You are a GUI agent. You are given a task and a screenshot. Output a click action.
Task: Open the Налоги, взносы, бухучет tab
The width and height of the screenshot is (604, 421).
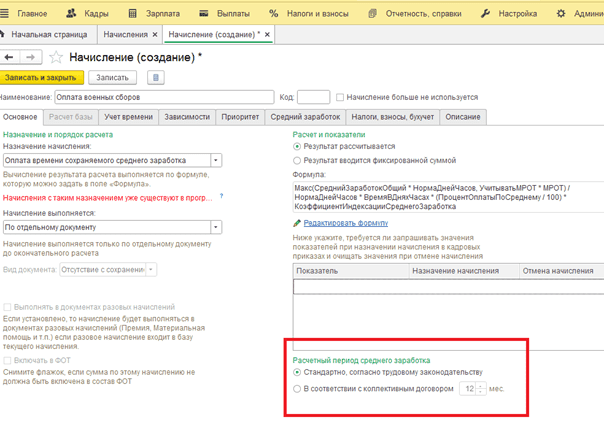(393, 117)
